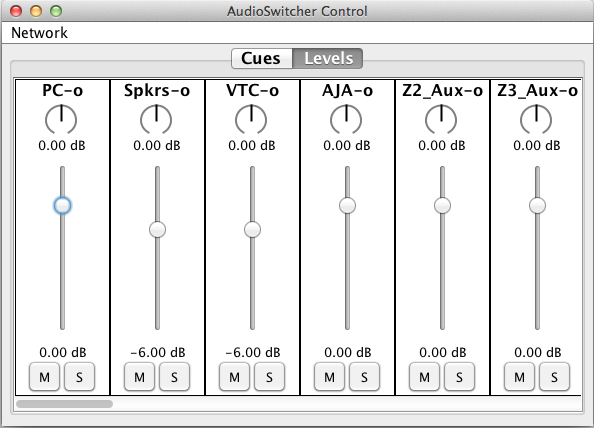Click the AJA-o pan knob

[346, 120]
